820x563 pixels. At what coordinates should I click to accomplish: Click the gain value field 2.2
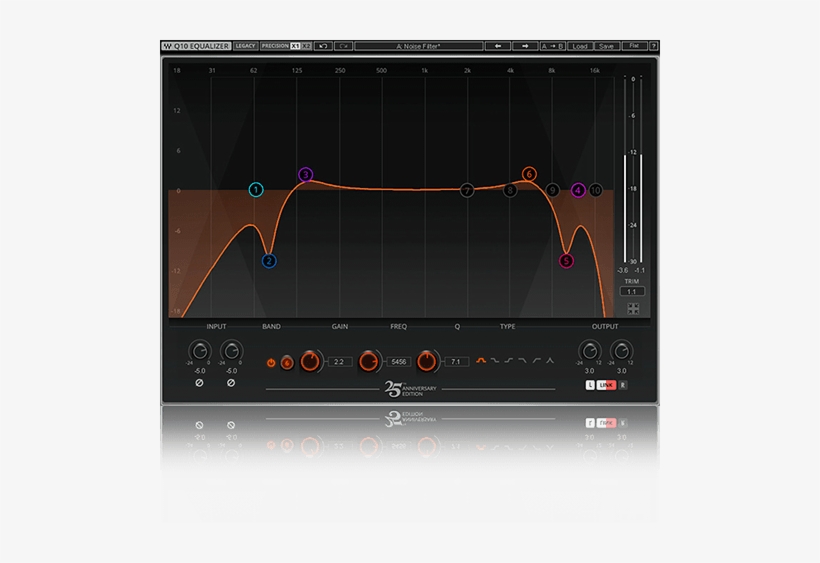coord(340,362)
